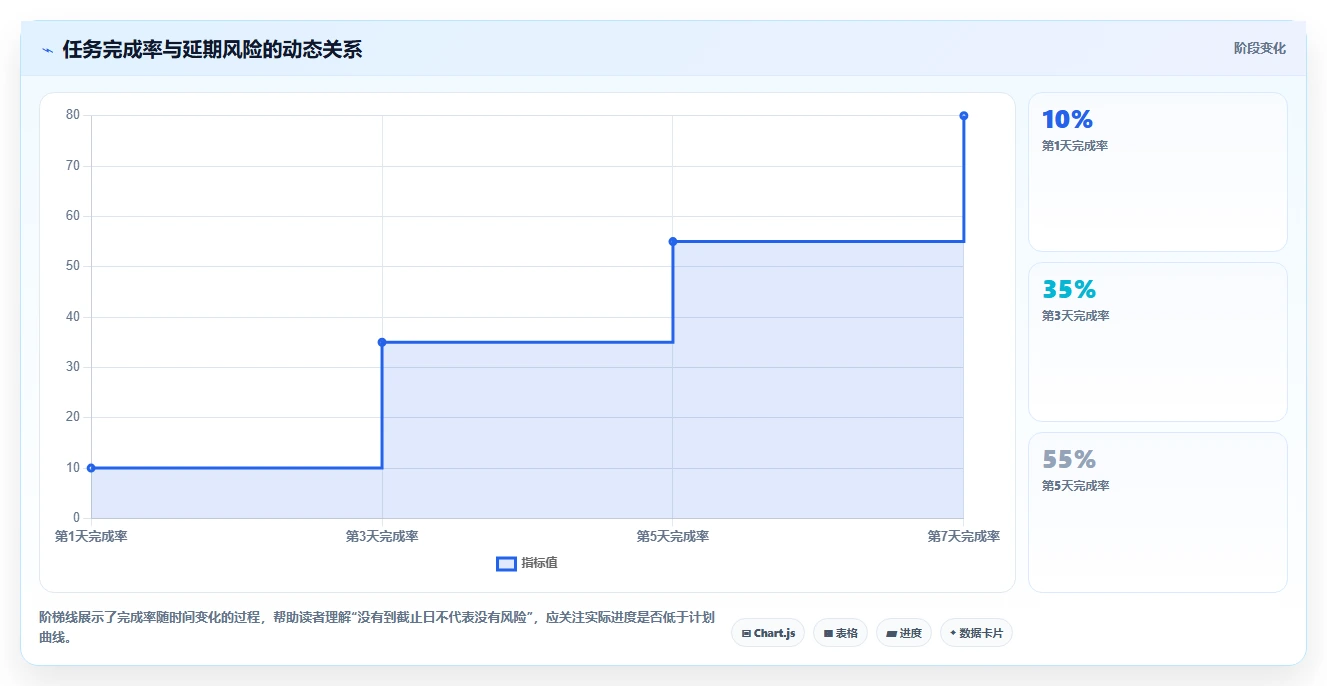
Task: Click the chart title 任务完成率与延期风险的动态关系
Action: (212, 50)
